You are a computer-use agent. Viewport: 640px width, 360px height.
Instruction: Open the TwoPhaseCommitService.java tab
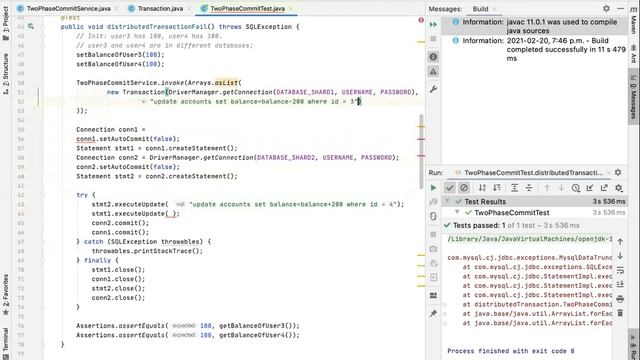69,8
